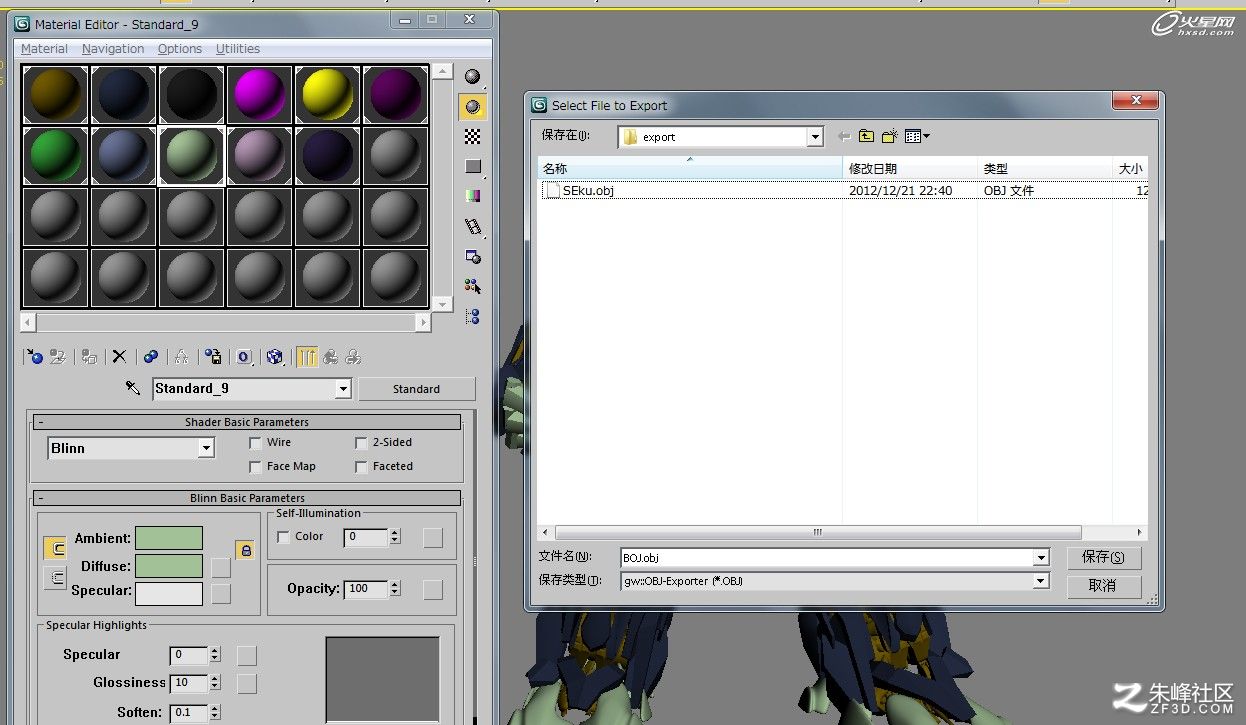Click the Opacity map button

click(x=433, y=590)
